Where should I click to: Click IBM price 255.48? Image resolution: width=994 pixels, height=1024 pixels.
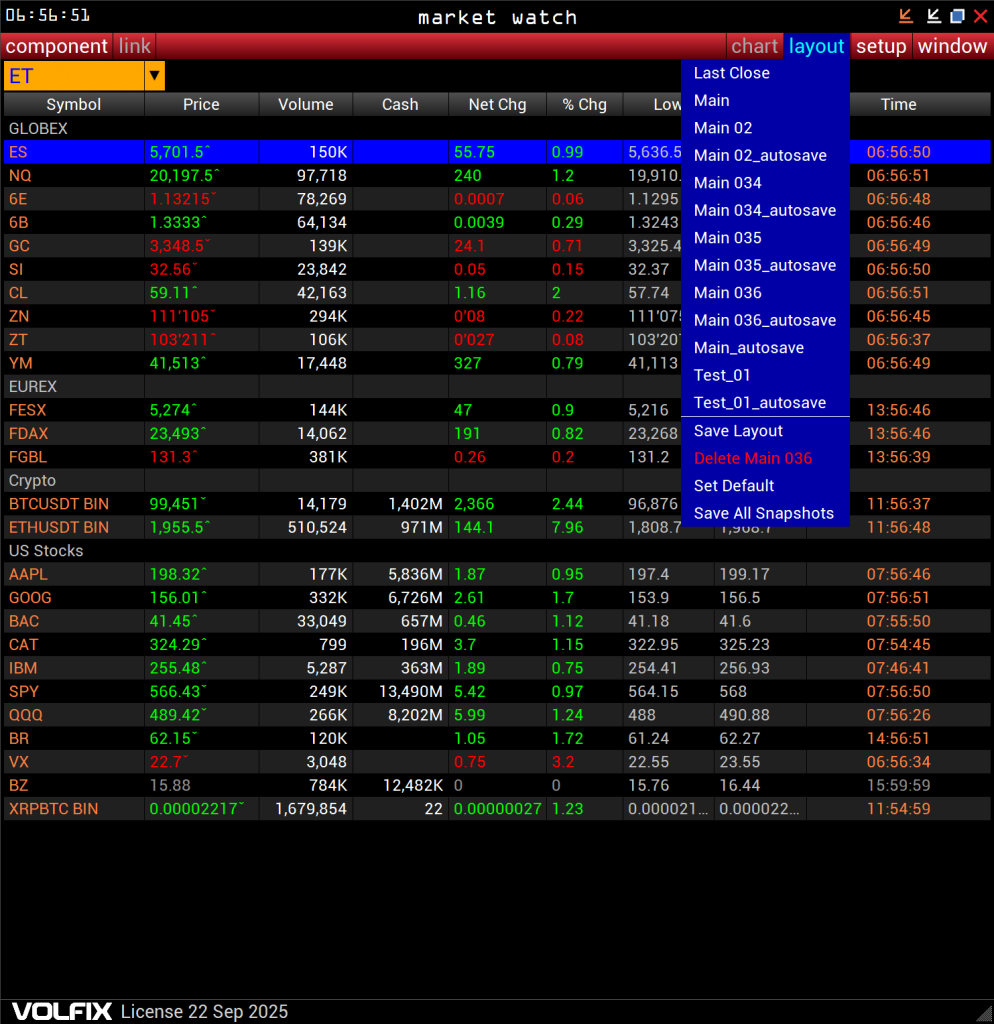pyautogui.click(x=178, y=669)
